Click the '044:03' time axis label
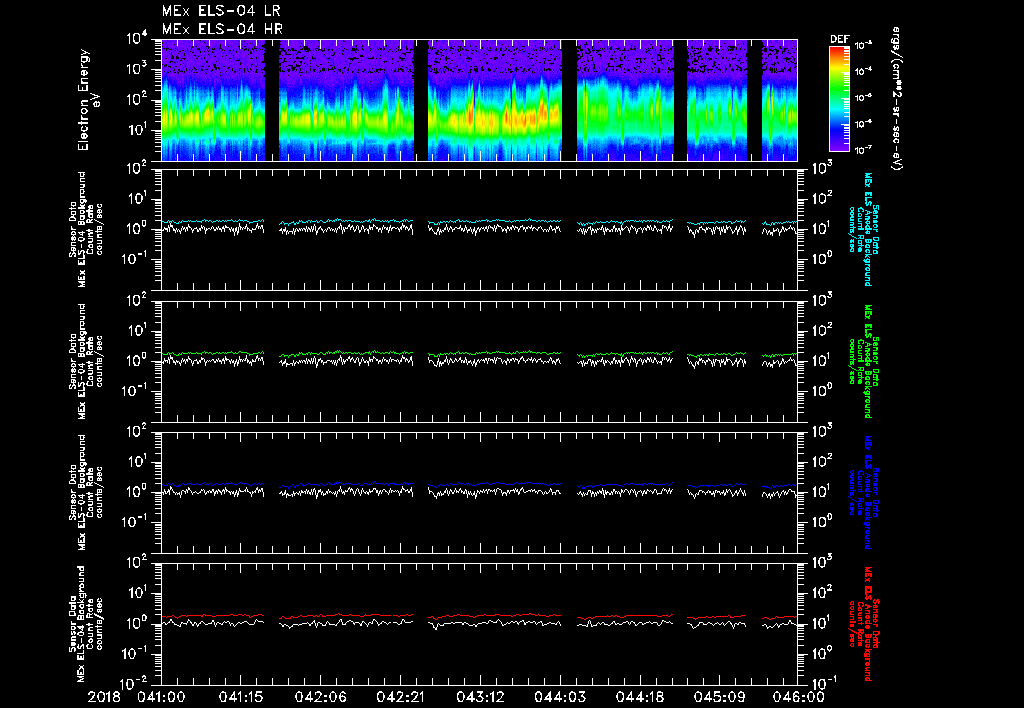The image size is (1024, 708). coord(559,698)
